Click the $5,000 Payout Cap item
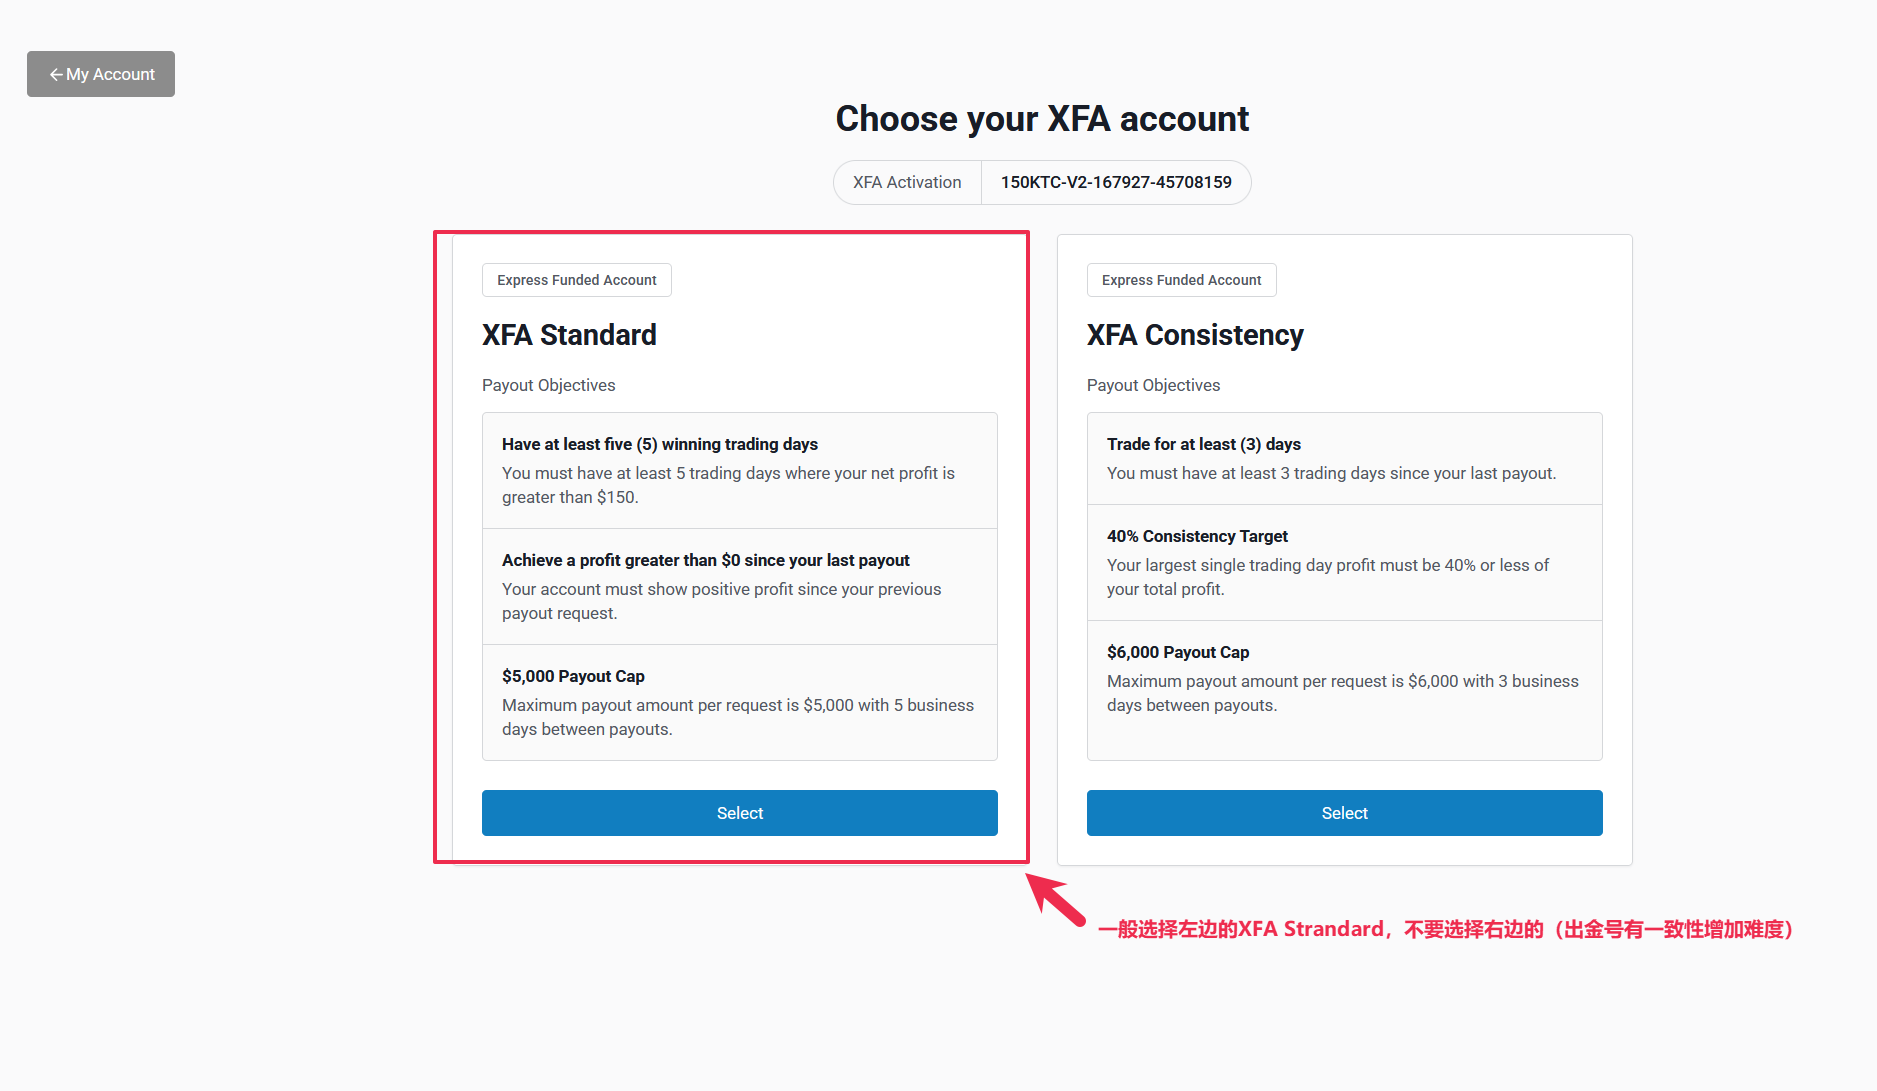 point(740,702)
